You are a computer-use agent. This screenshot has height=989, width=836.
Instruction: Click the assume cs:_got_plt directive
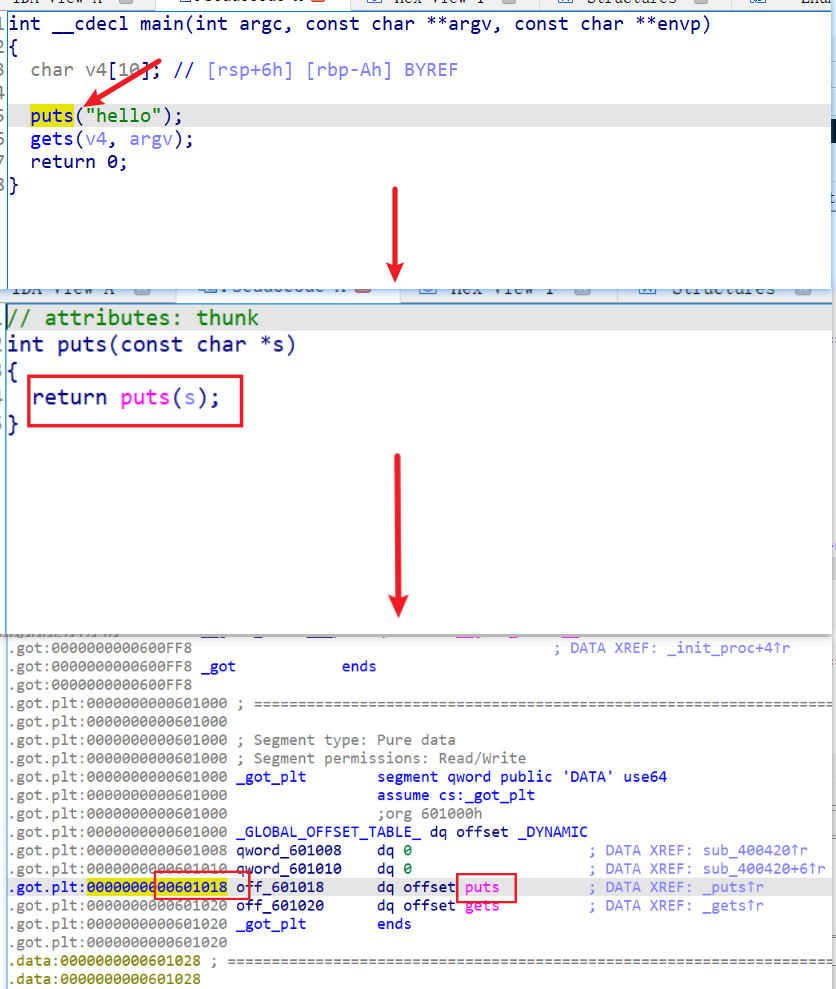[x=456, y=795]
